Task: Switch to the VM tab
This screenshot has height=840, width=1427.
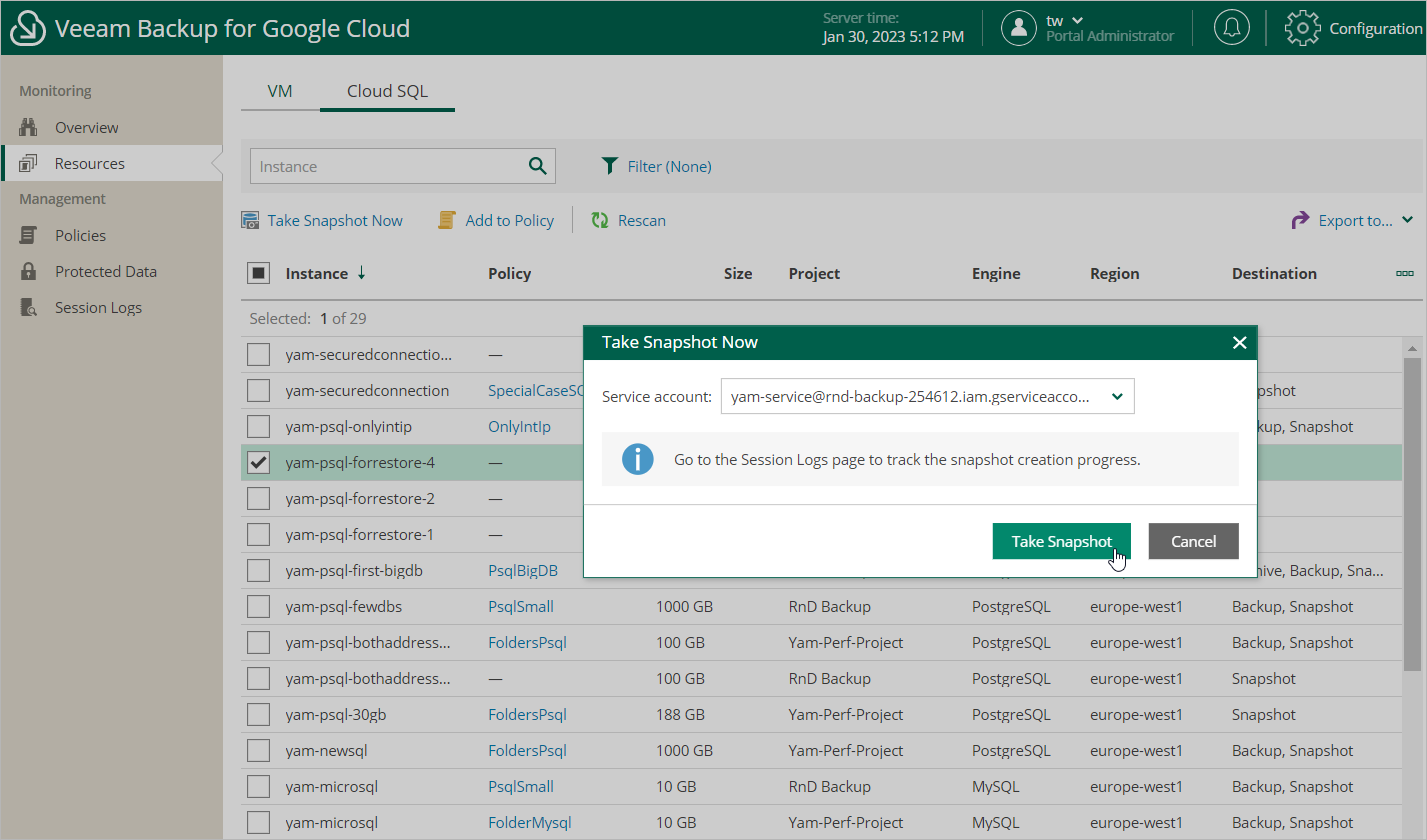Action: (x=280, y=91)
